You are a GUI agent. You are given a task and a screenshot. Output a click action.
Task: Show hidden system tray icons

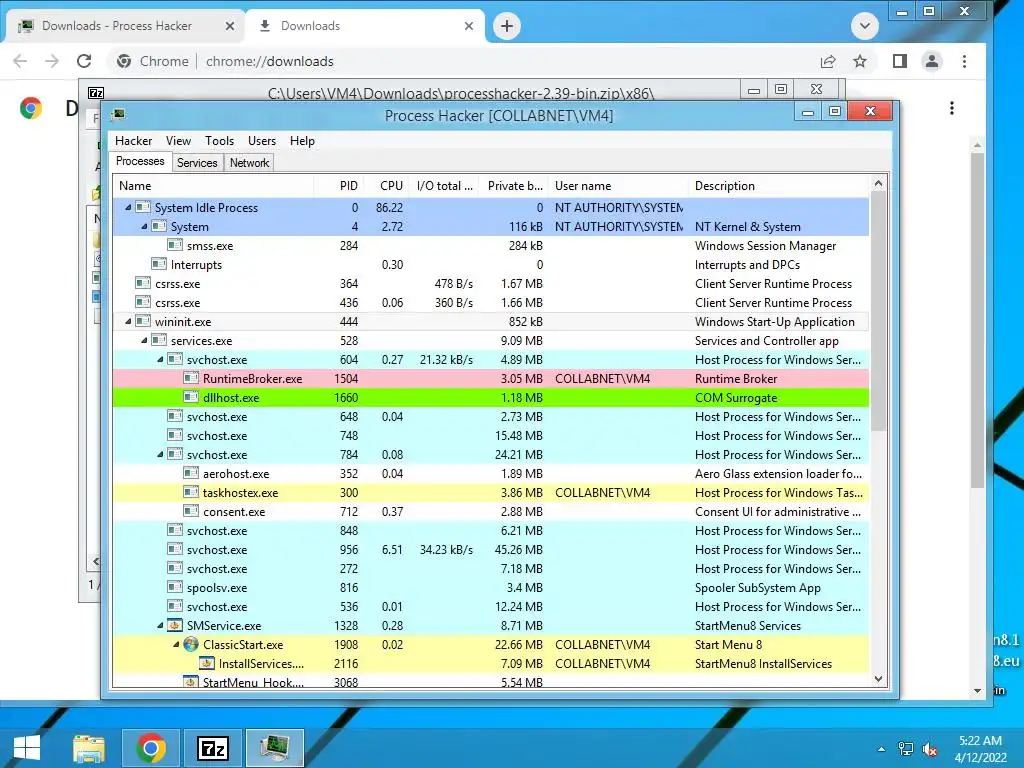click(882, 749)
